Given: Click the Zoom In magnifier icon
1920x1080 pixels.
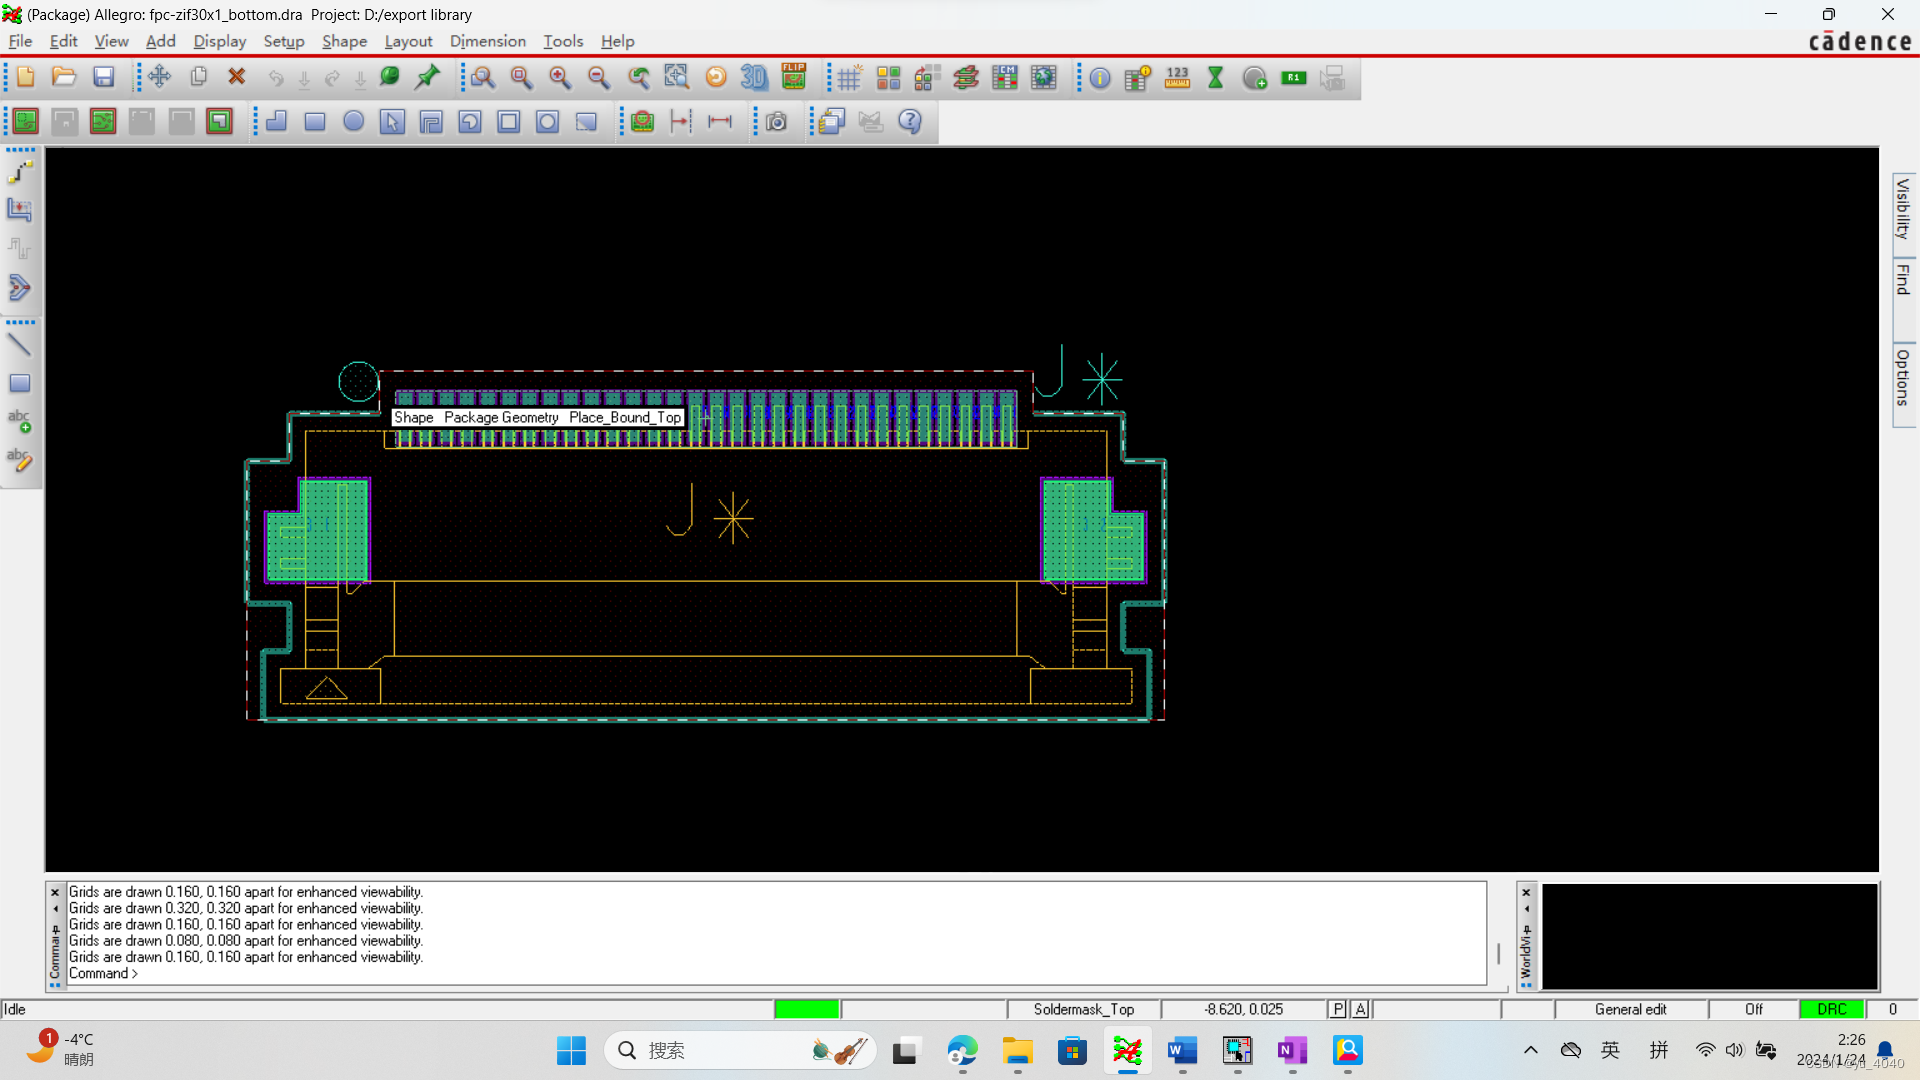Looking at the screenshot, I should 560,78.
